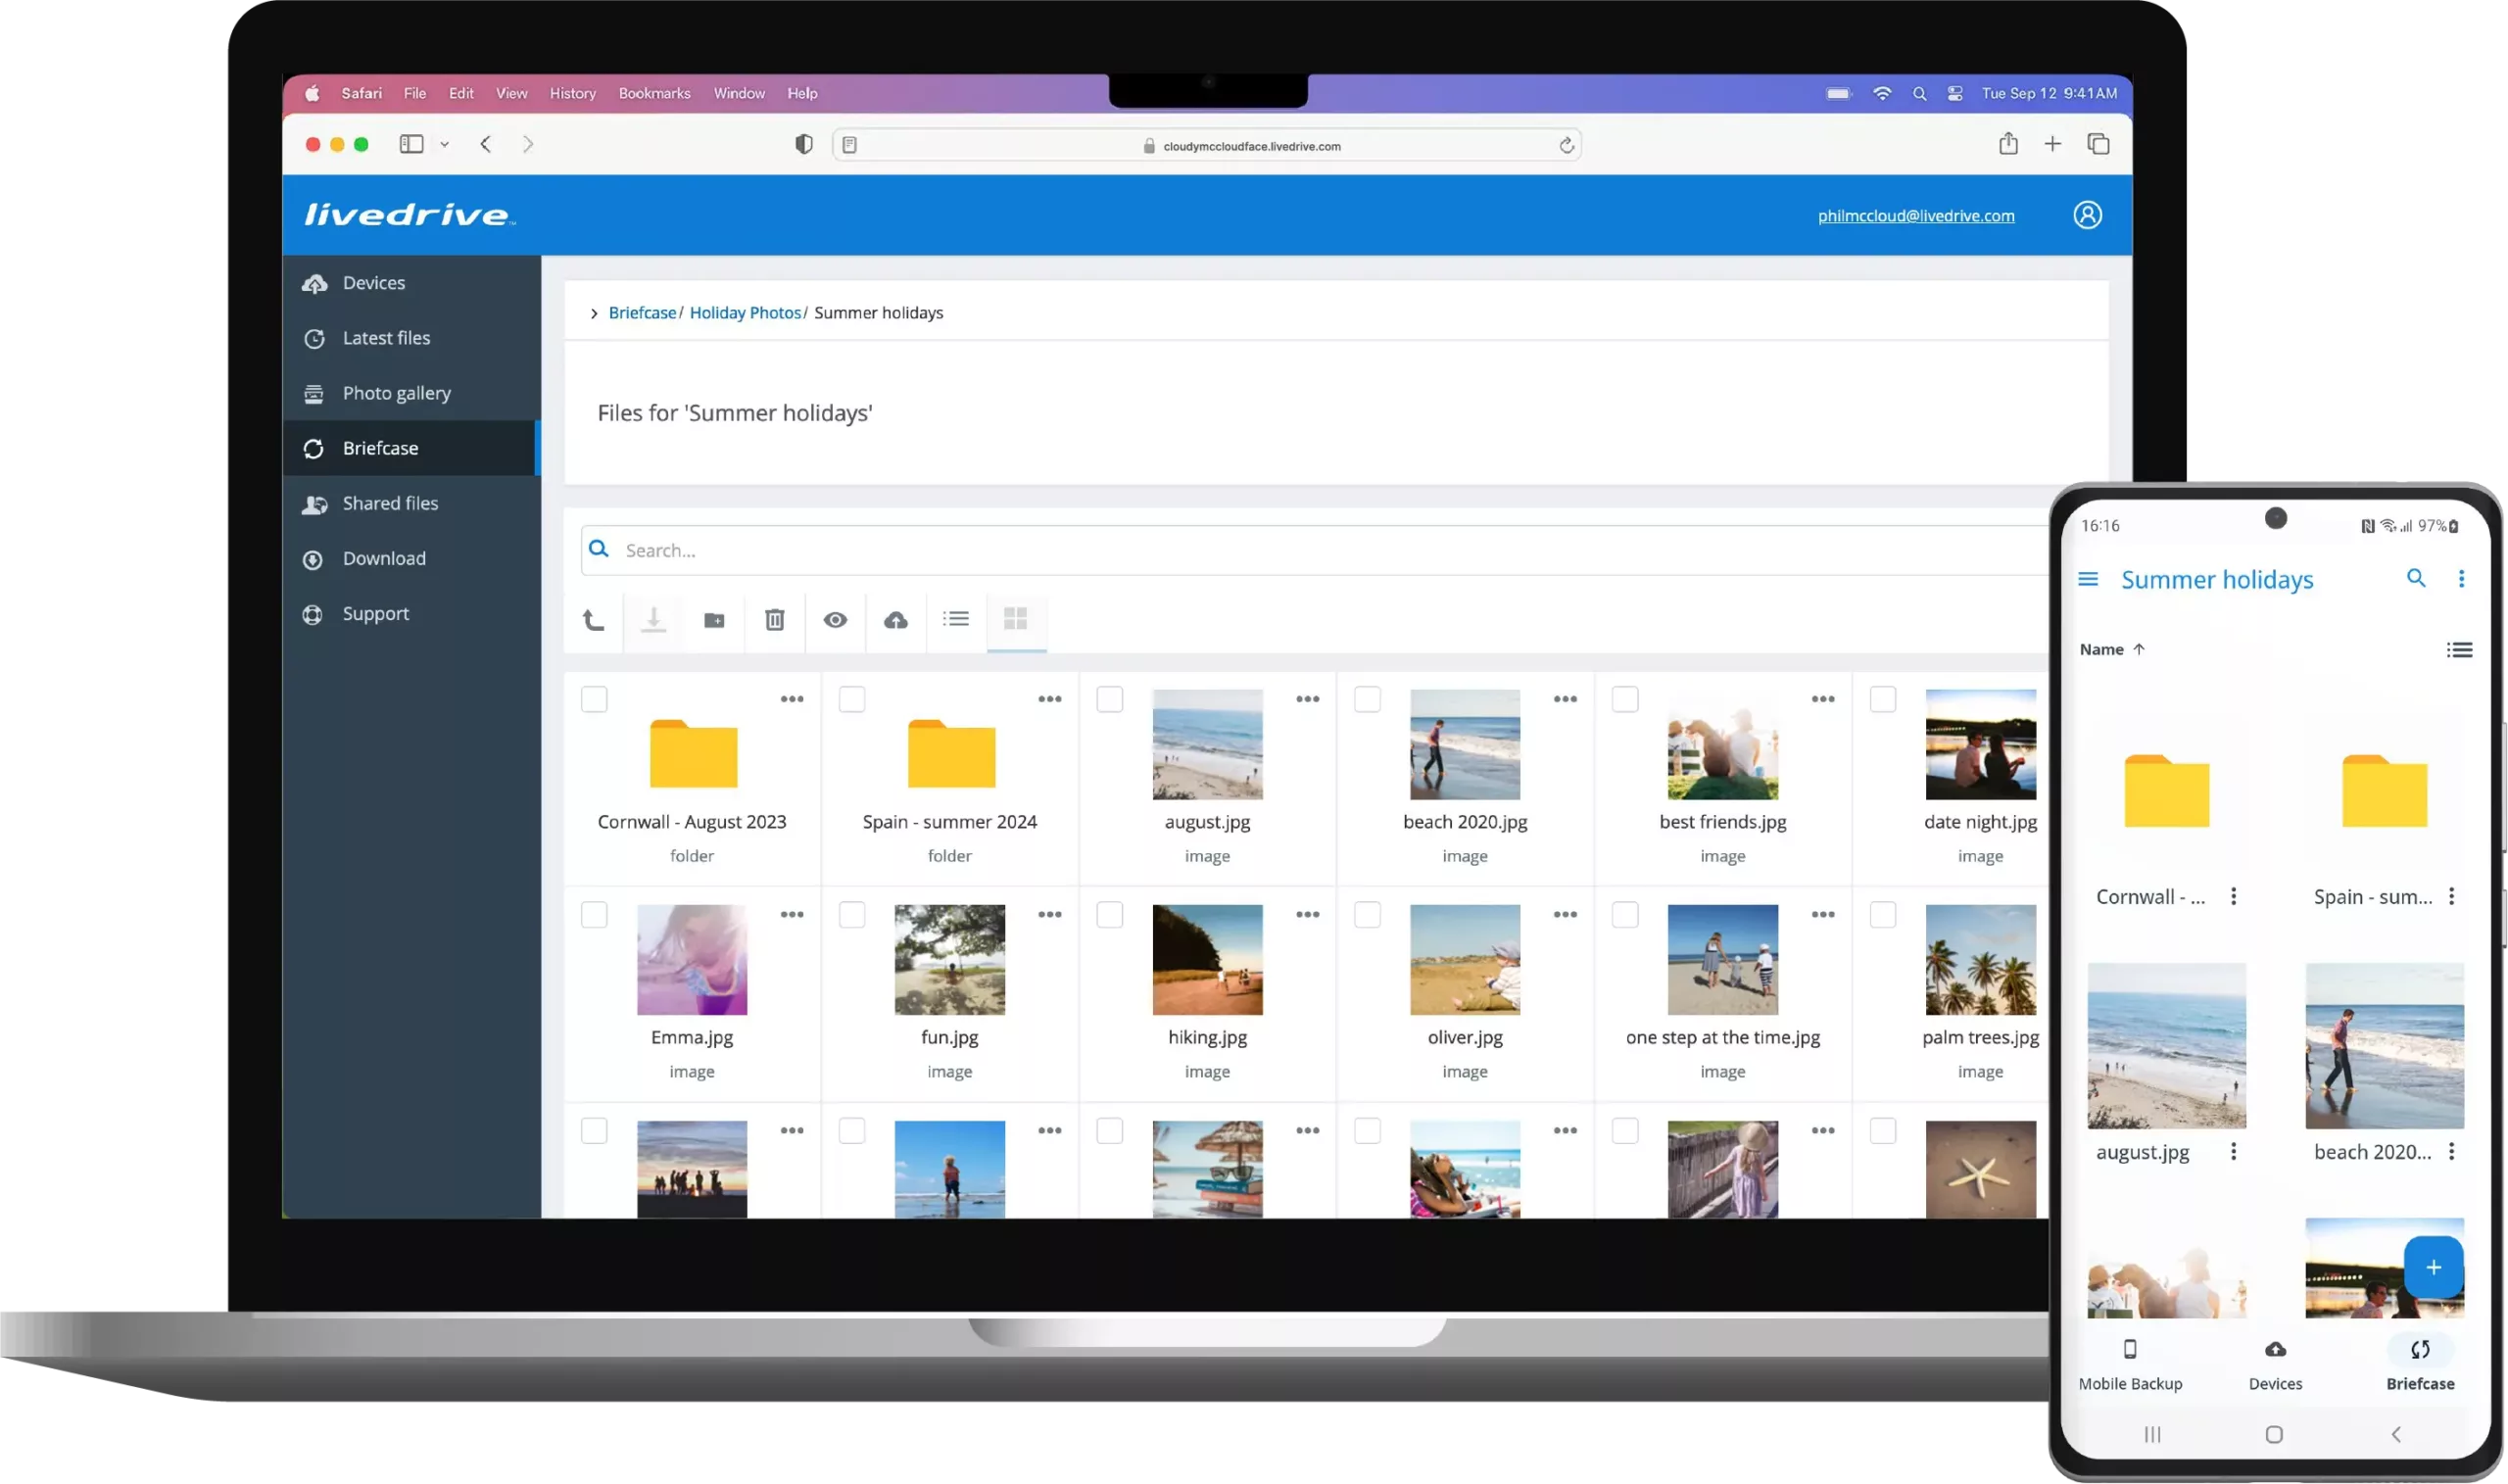Click the eye preview icon in toolbar
Image resolution: width=2508 pixels, height=1484 pixels.
(x=835, y=620)
